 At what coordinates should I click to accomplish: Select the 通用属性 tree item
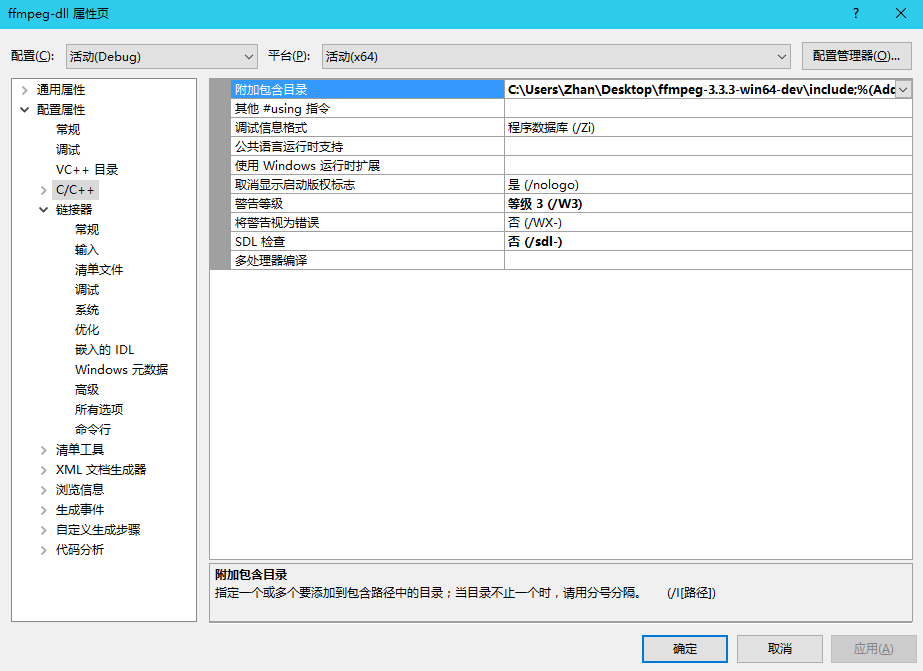click(61, 90)
